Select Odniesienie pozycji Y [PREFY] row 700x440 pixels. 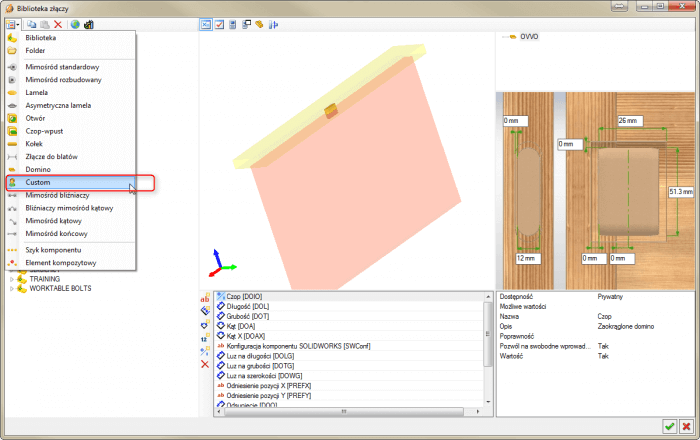[350, 396]
